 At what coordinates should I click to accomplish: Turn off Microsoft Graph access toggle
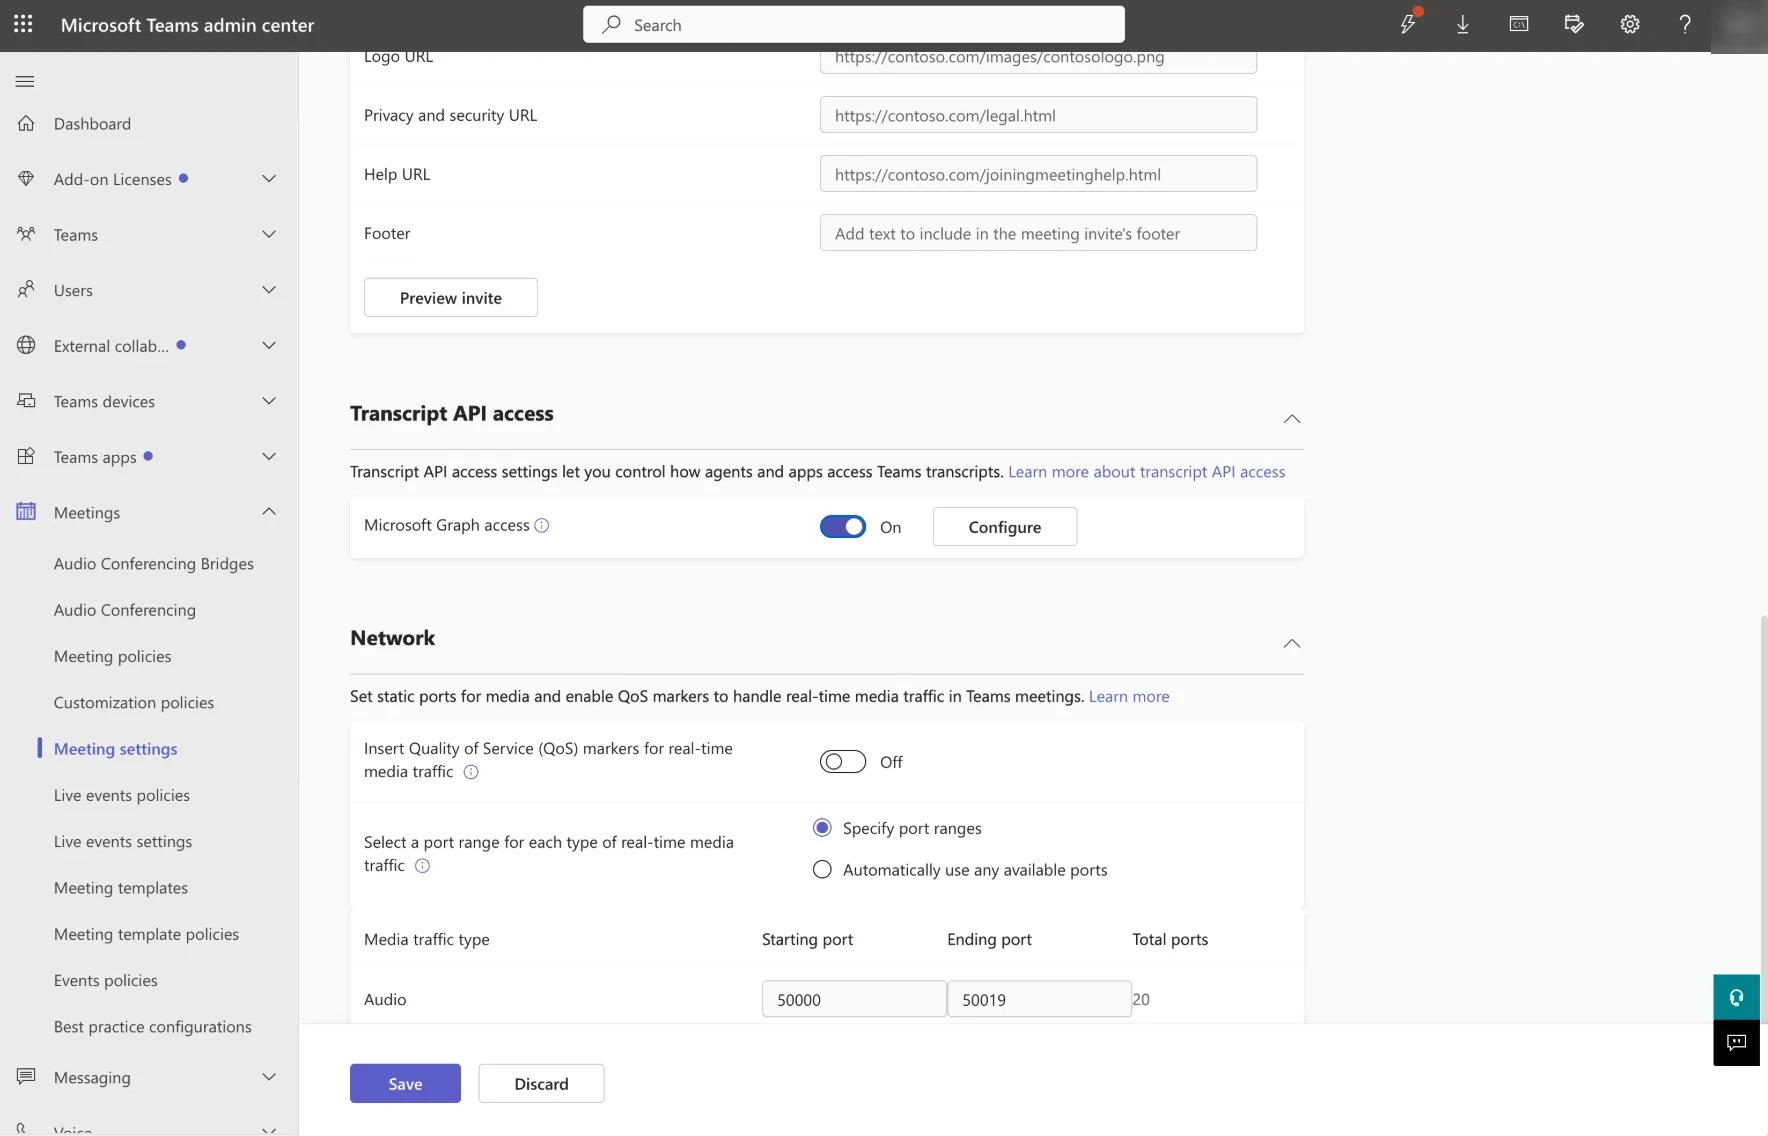pos(843,527)
